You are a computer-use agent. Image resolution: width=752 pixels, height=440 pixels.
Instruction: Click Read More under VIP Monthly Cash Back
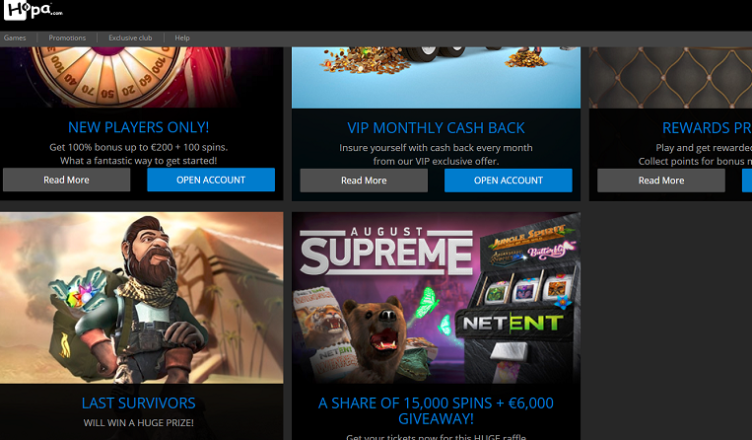[x=364, y=180]
